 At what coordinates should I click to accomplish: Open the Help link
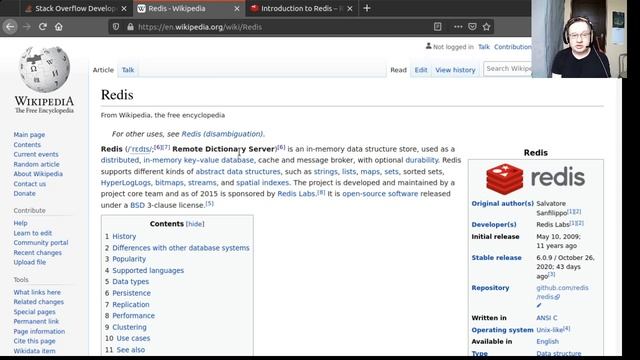coord(20,223)
